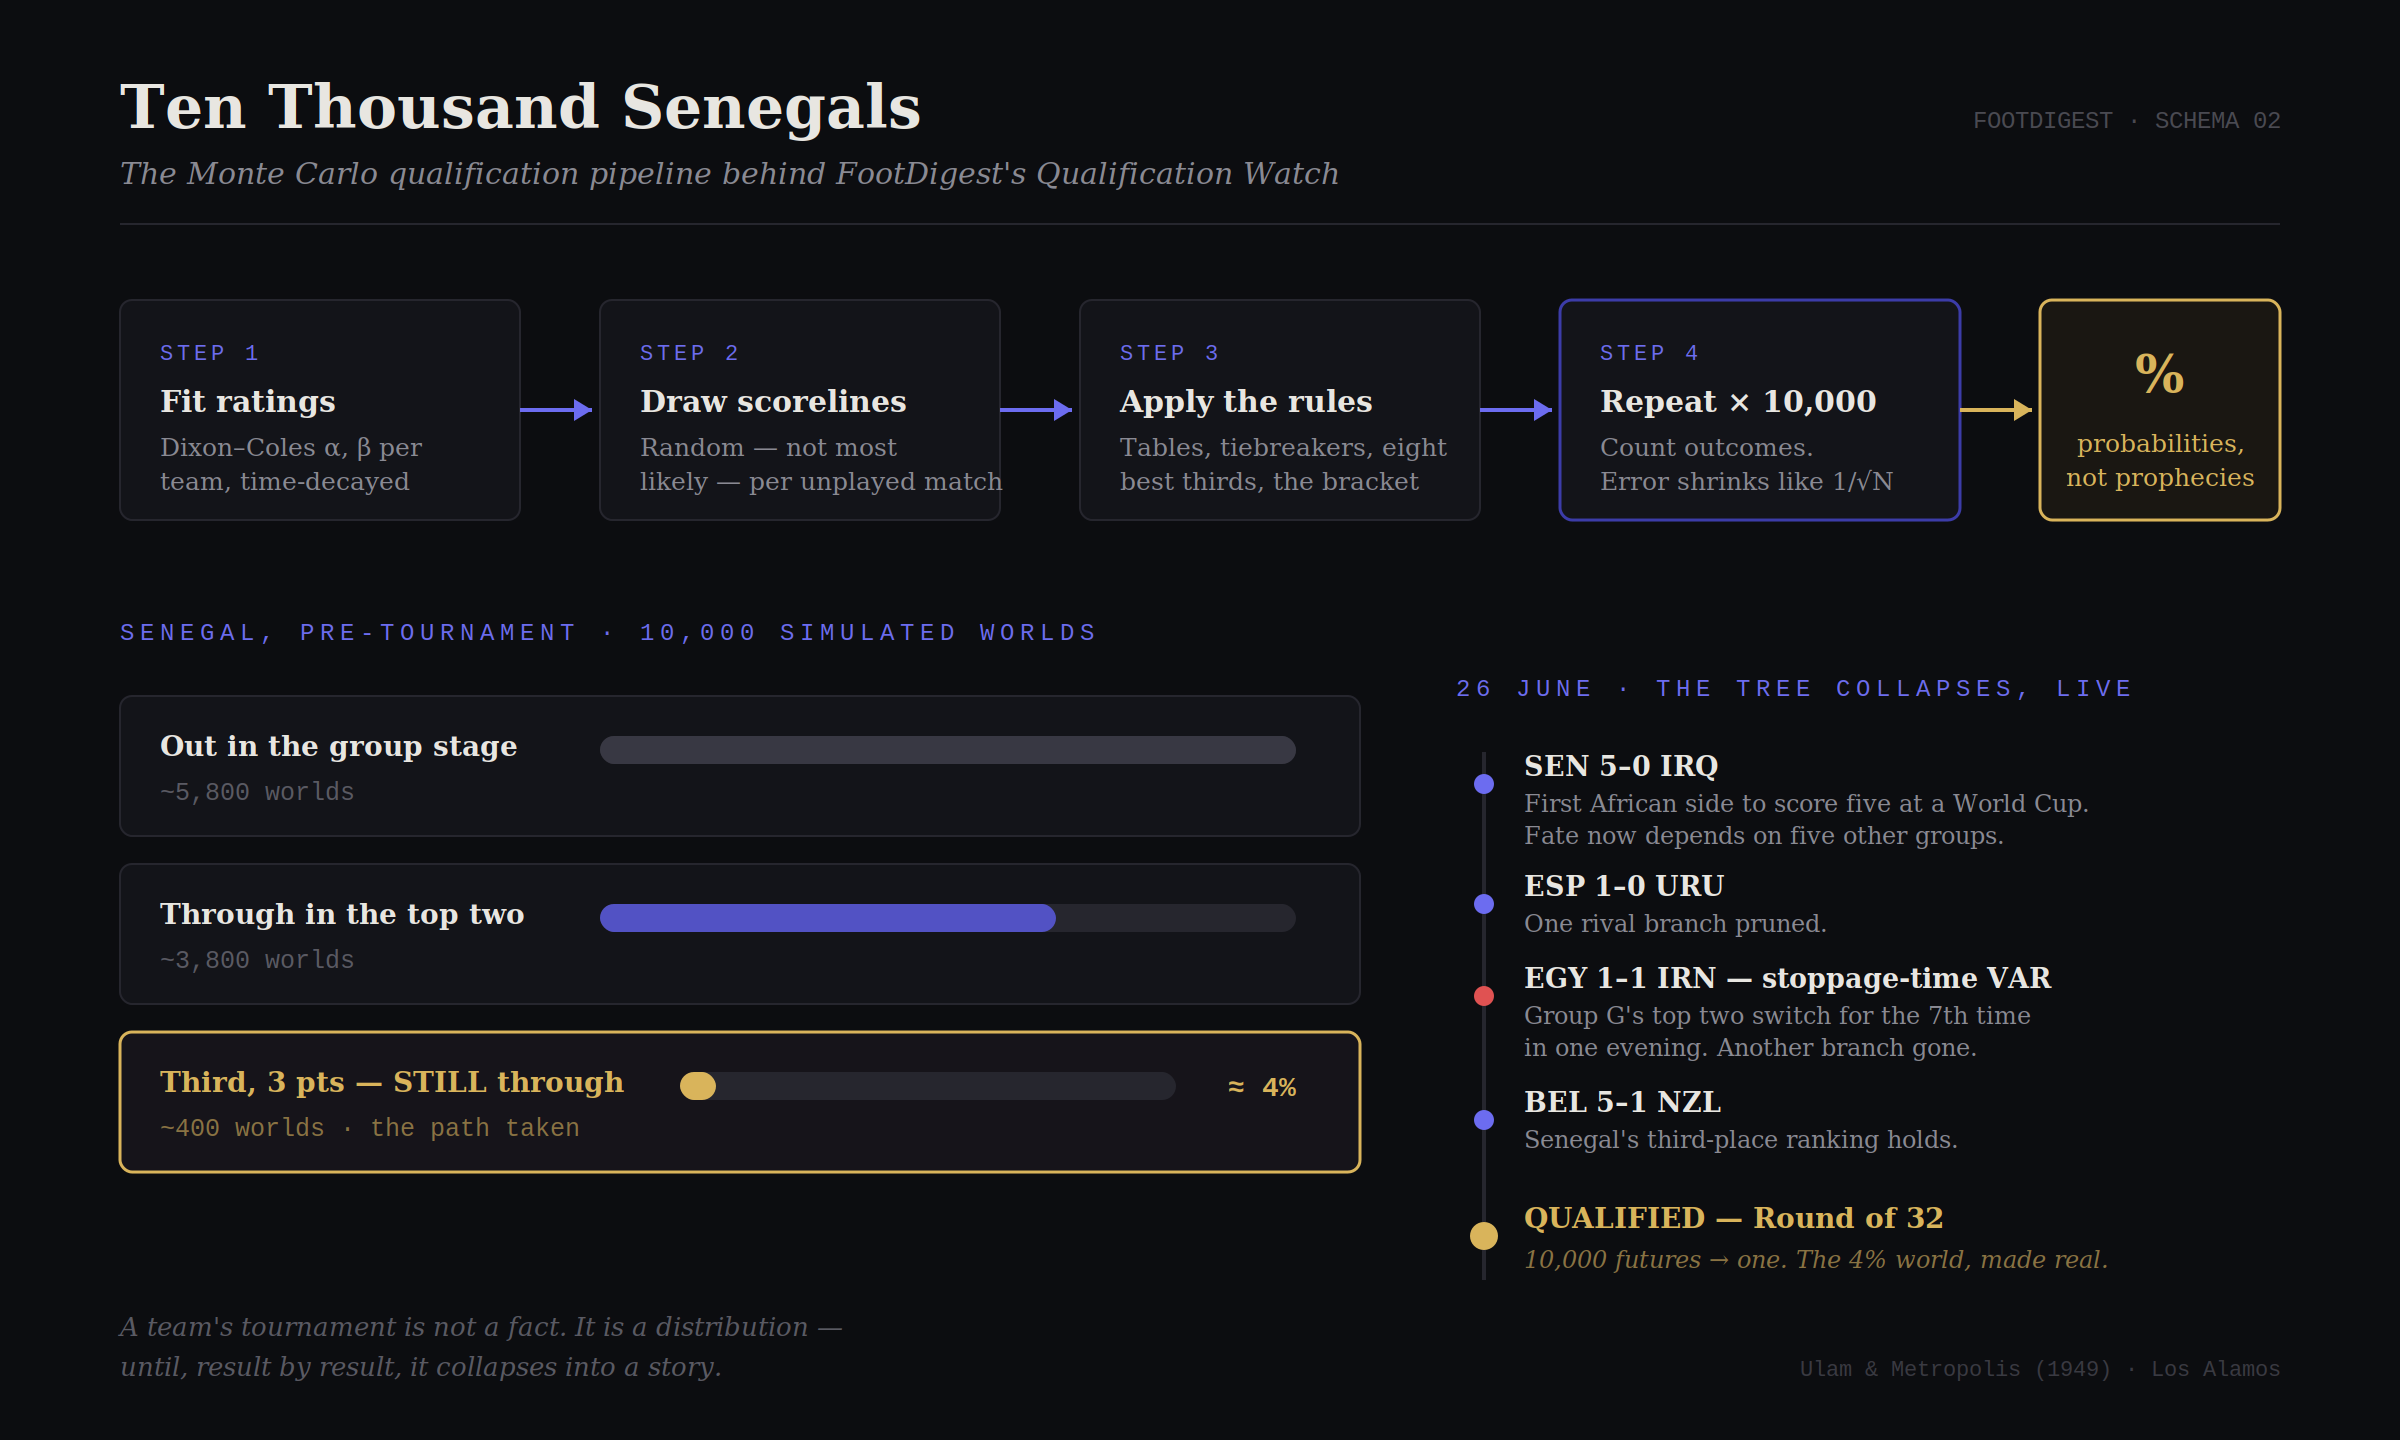Screen dimensions: 2400x1440
Task: Click the '≈ 4%' value
Action: tap(1262, 1087)
